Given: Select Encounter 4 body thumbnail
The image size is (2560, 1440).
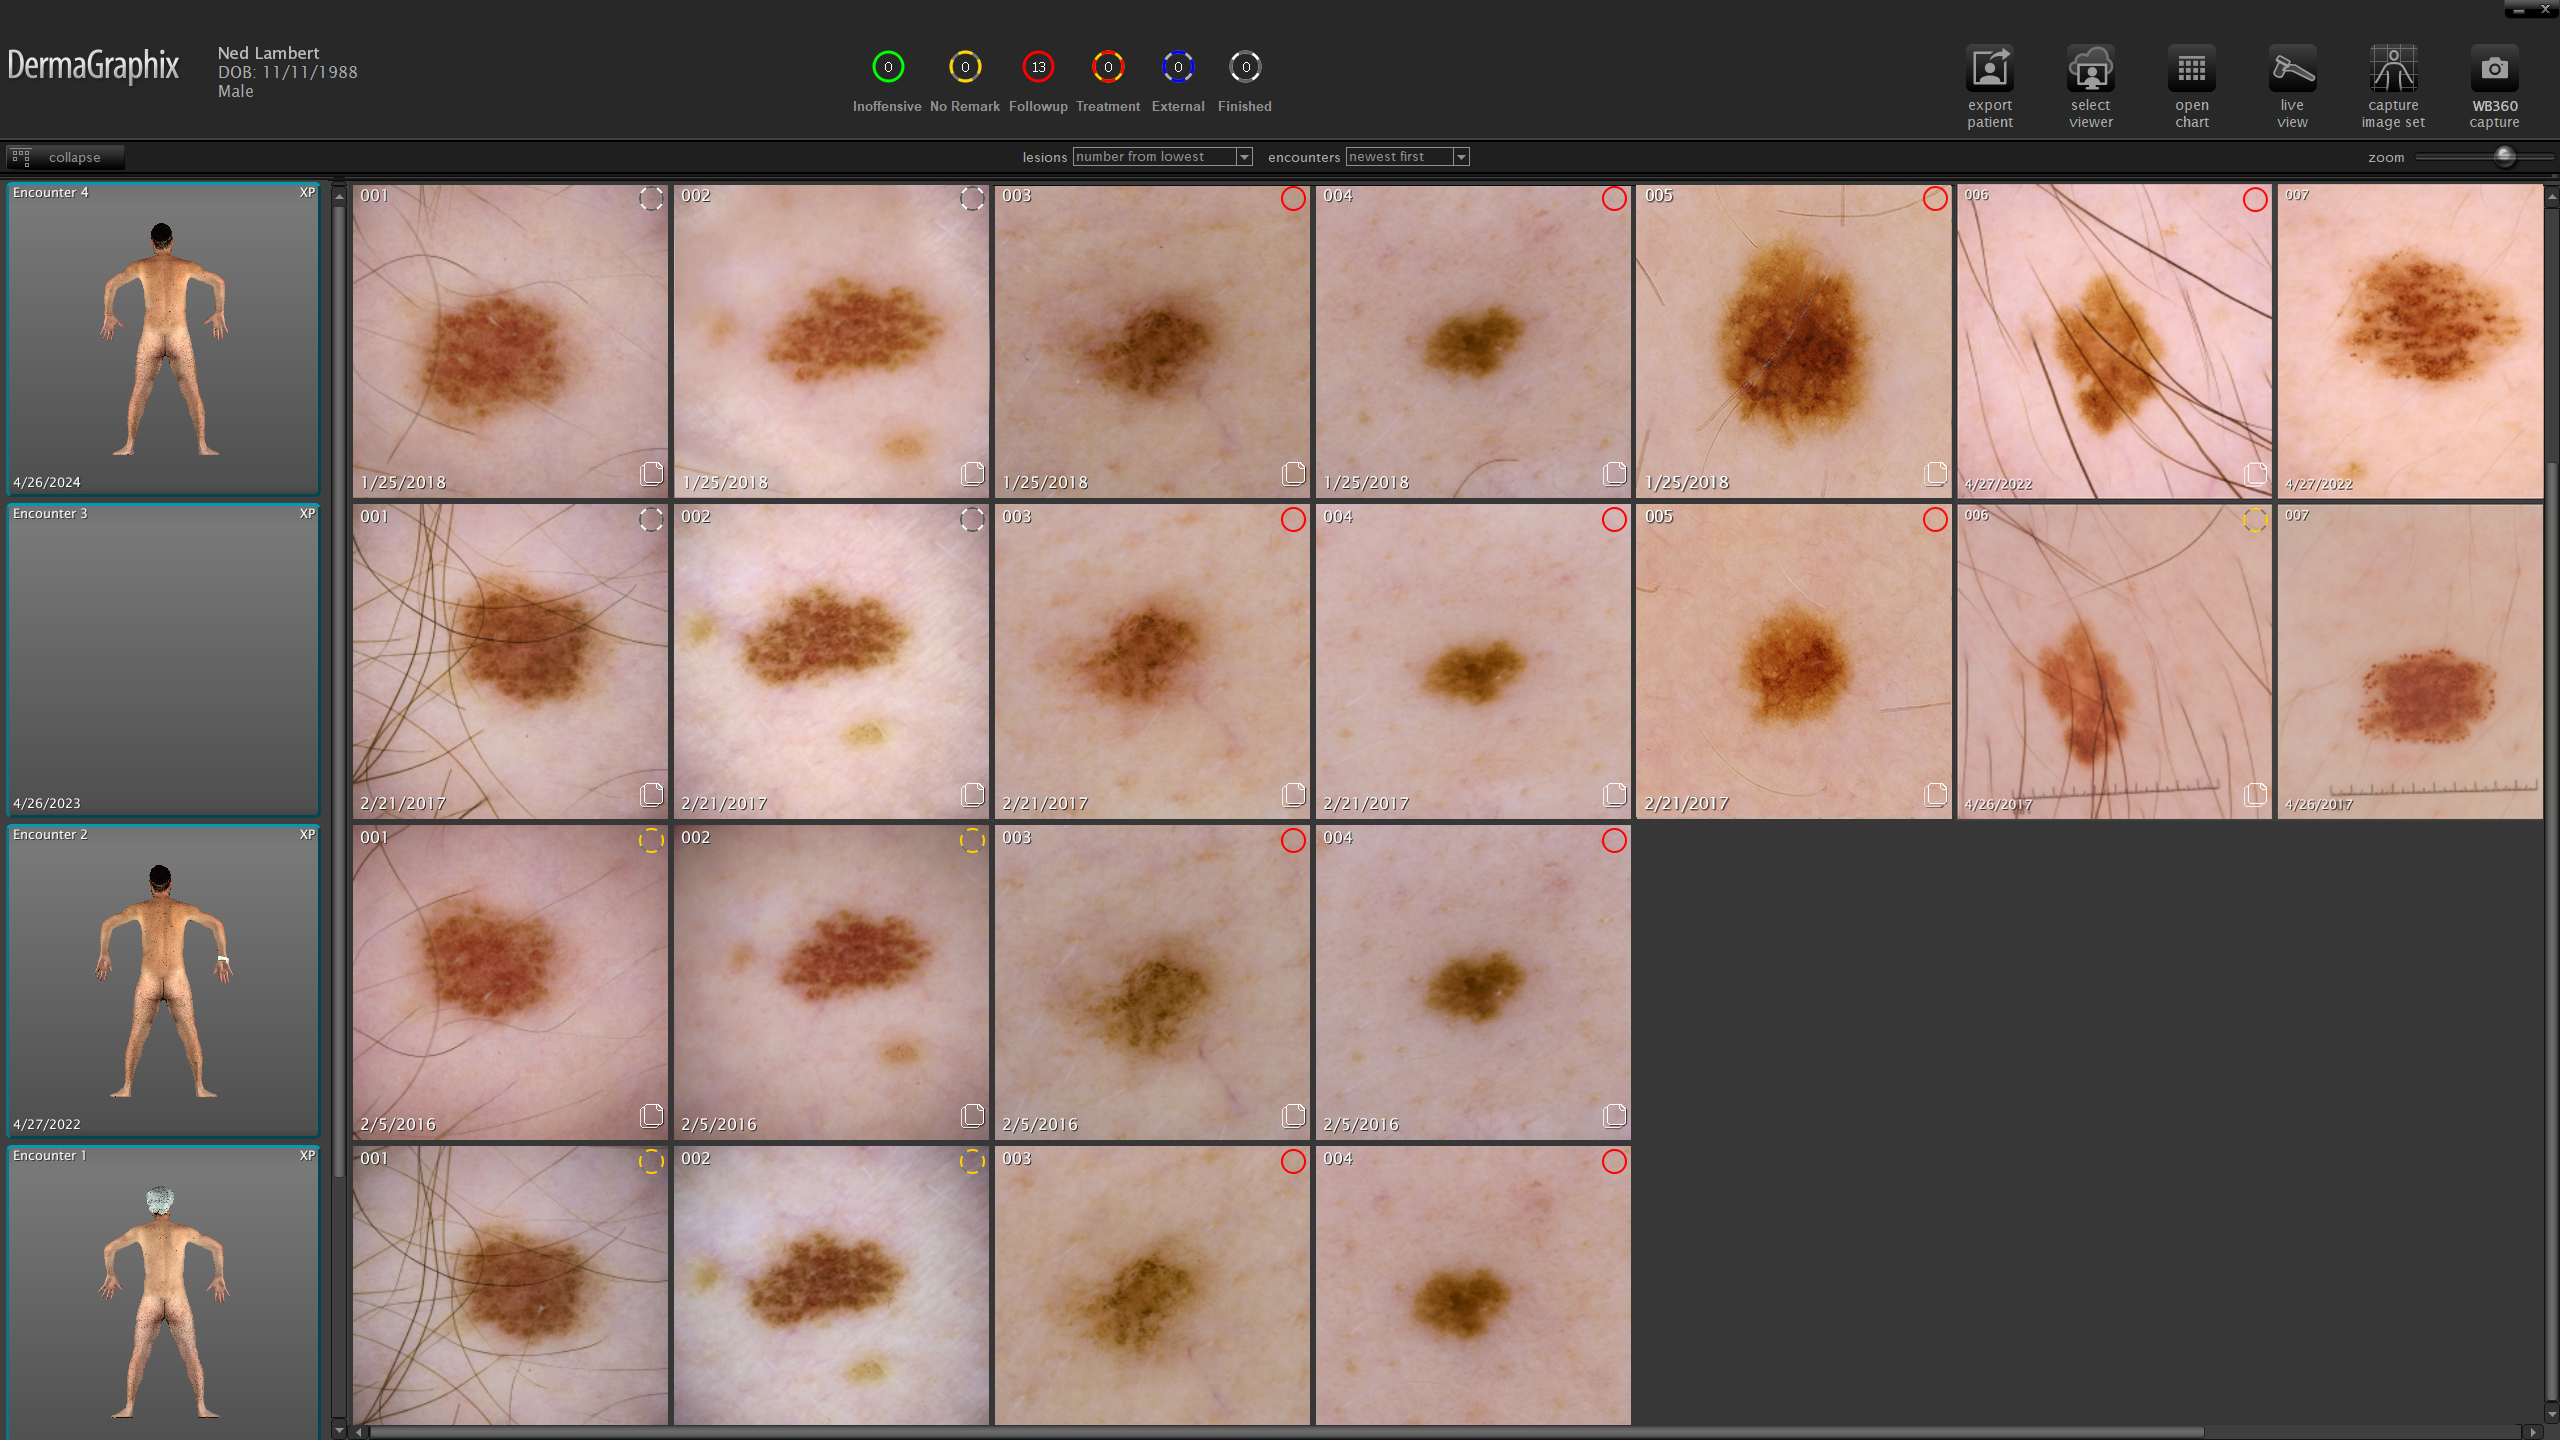Looking at the screenshot, I should 163,338.
